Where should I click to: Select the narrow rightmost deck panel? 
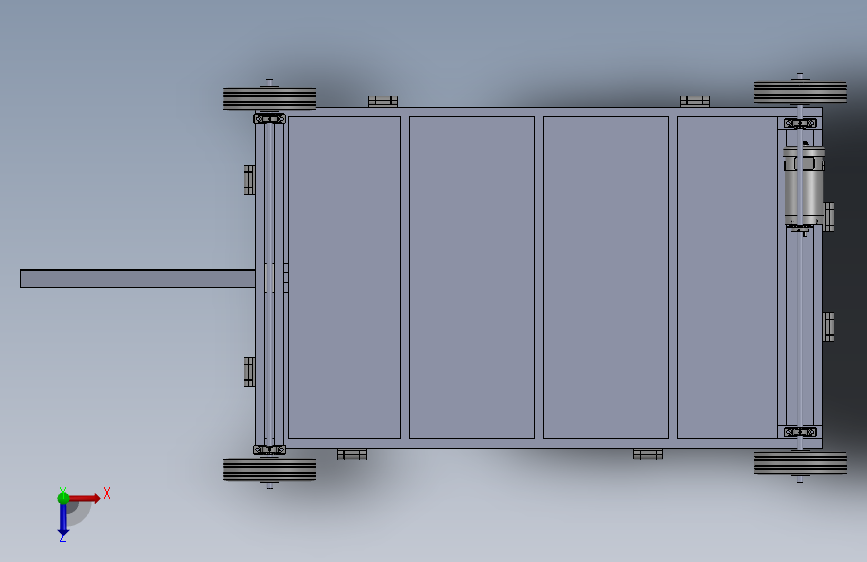[x=727, y=277]
